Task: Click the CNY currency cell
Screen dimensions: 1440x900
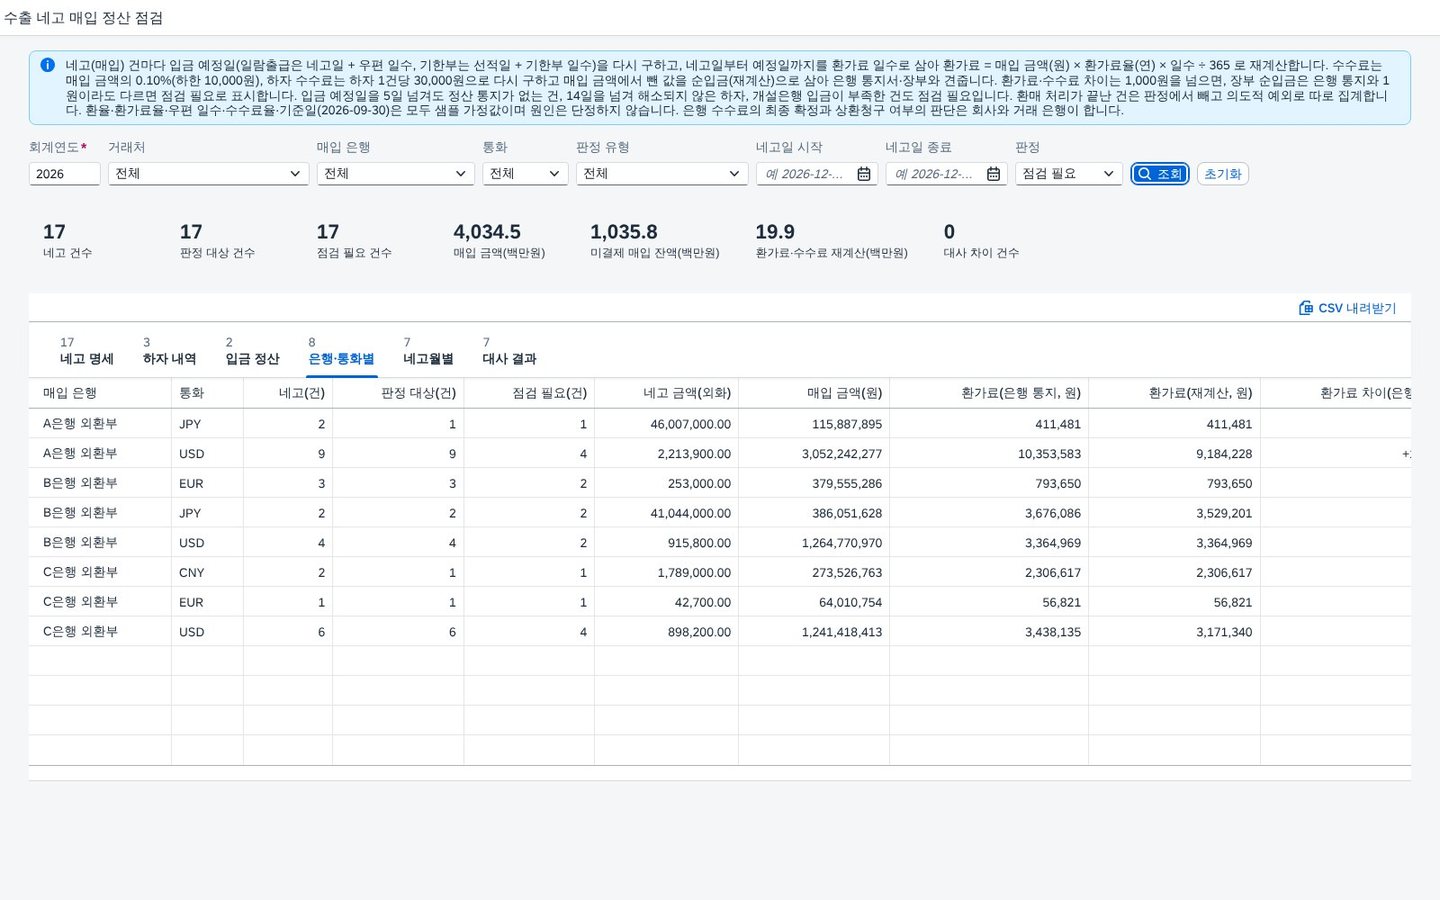Action: pos(207,572)
